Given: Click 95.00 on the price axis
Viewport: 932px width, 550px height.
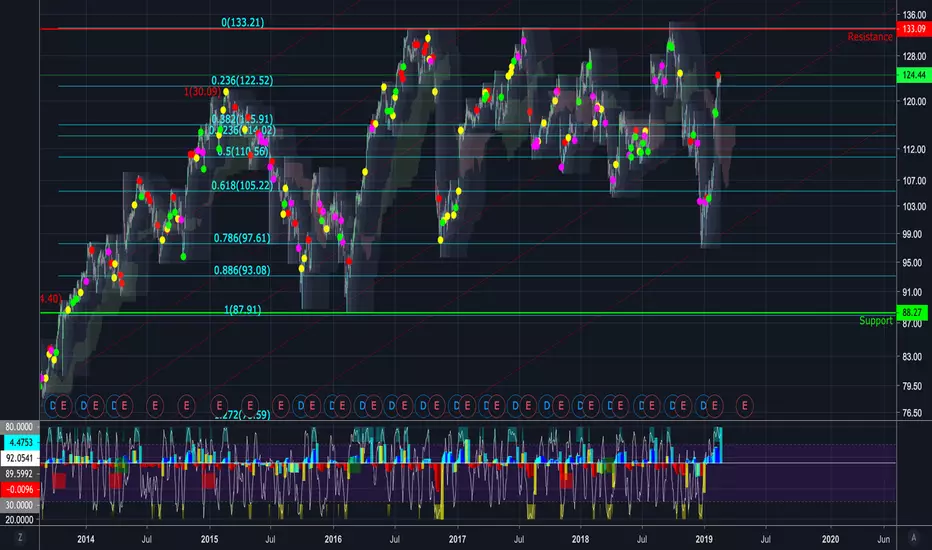Looking at the screenshot, I should click(914, 263).
